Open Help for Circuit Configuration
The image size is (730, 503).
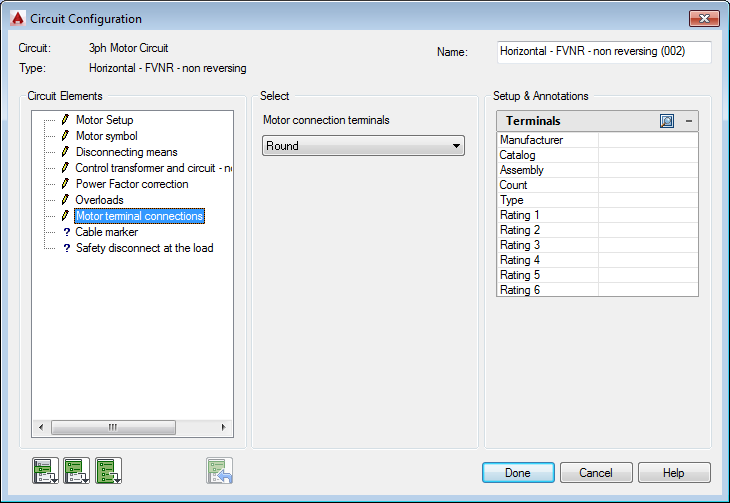674,472
